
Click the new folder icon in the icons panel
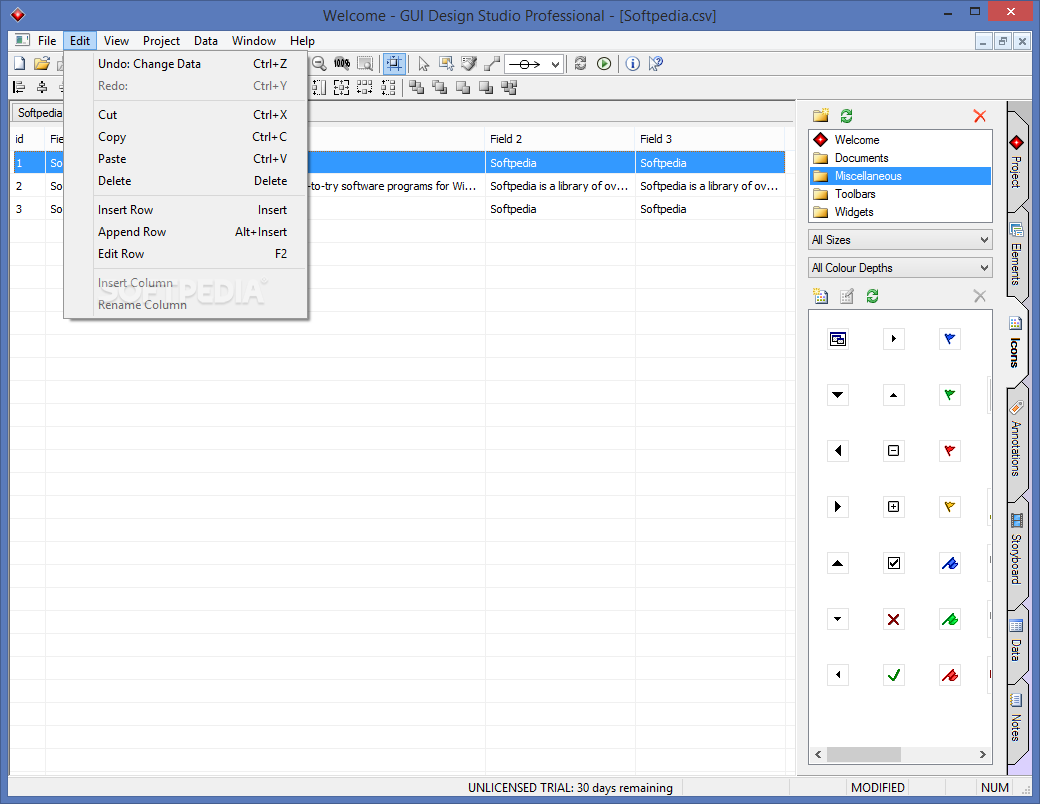tap(820, 115)
